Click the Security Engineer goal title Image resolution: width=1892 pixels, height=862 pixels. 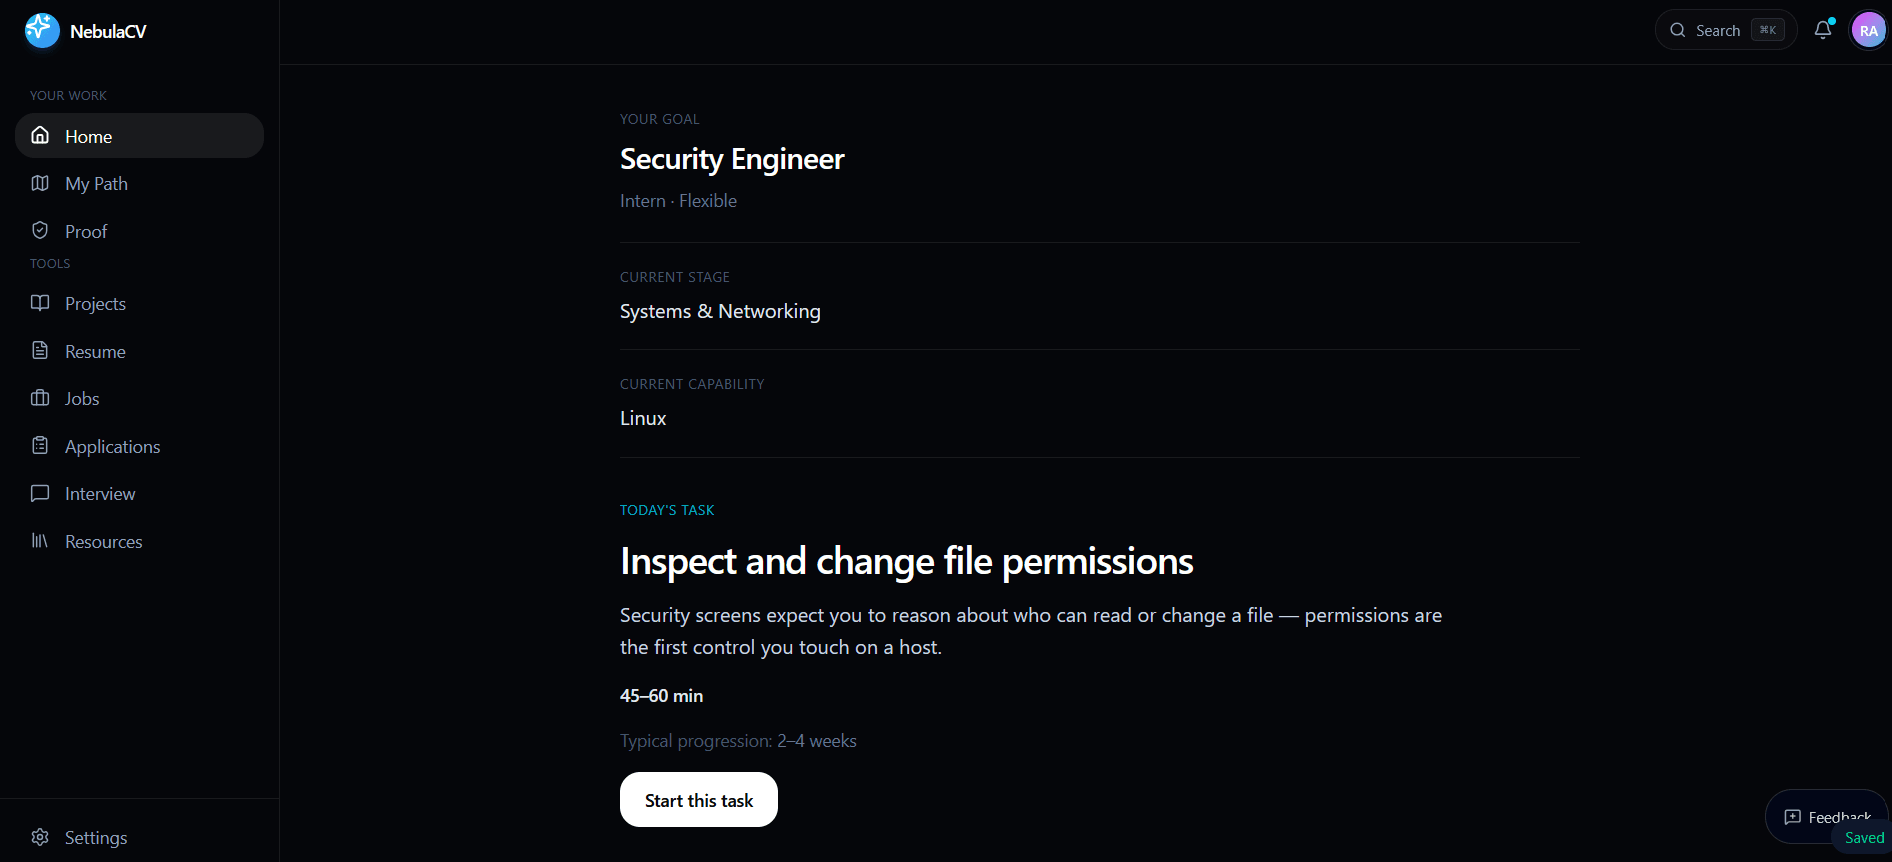pos(732,159)
